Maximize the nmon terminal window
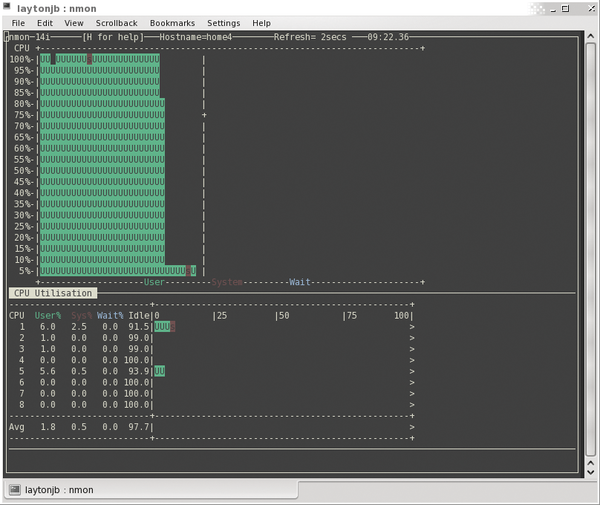This screenshot has width=600, height=505. [x=565, y=8]
